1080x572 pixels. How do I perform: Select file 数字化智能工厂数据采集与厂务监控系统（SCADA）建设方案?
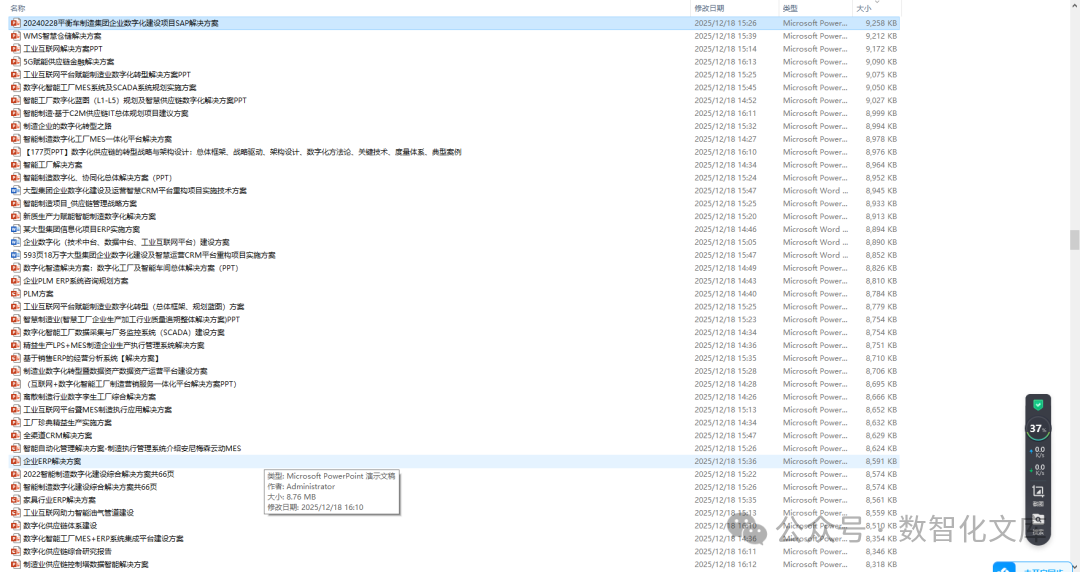coord(124,332)
